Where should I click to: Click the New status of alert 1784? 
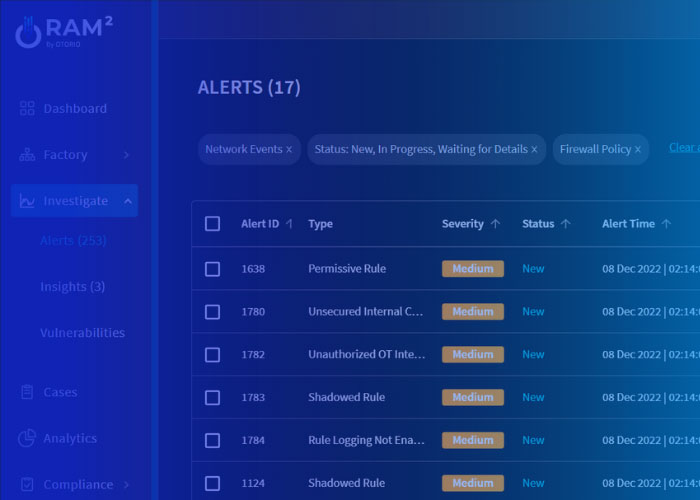(x=533, y=440)
